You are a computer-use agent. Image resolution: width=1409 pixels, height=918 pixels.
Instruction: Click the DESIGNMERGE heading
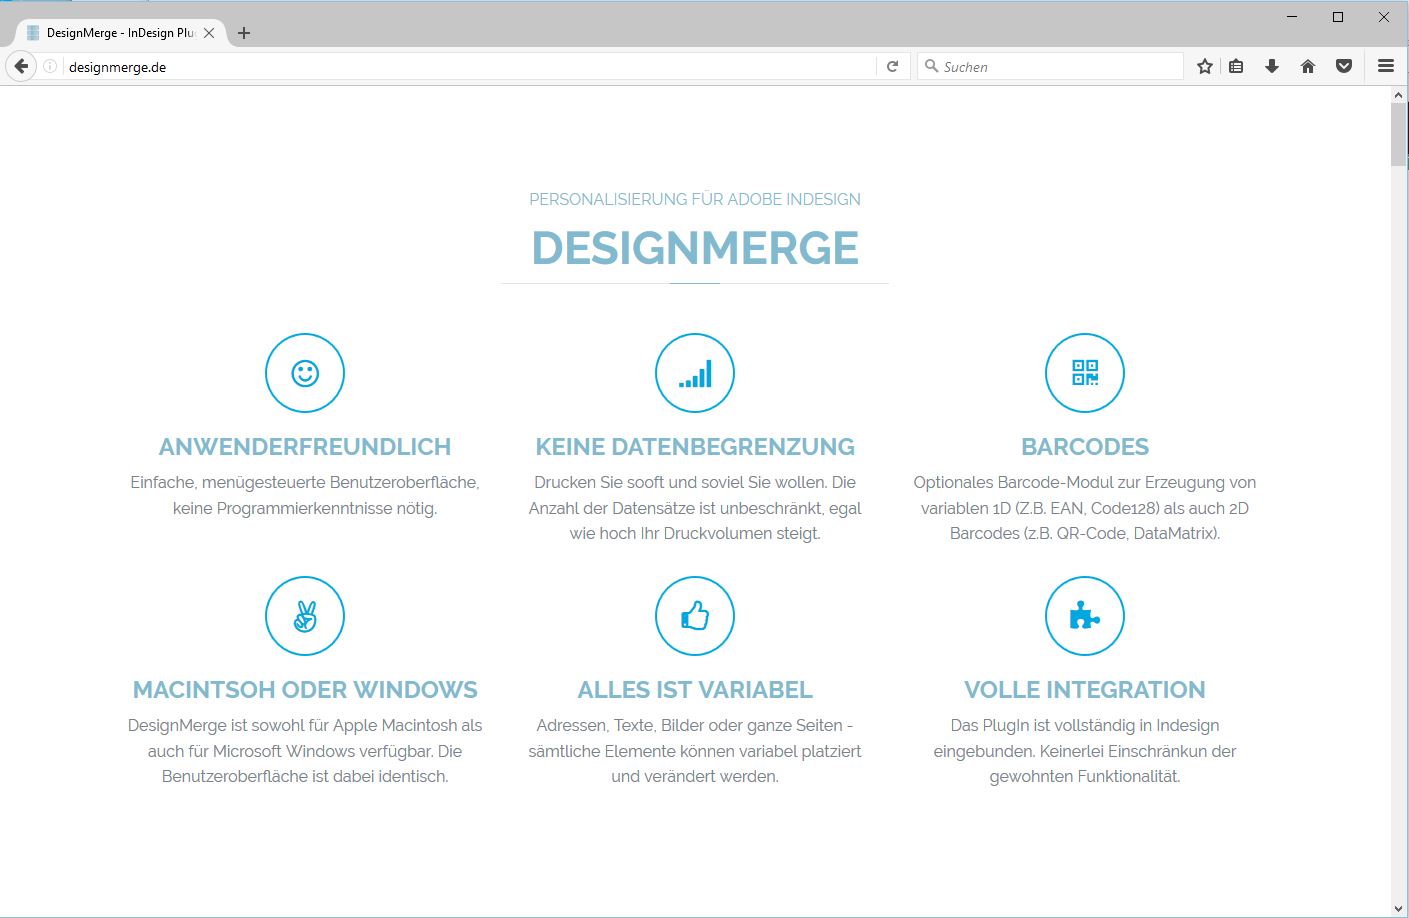pos(694,248)
